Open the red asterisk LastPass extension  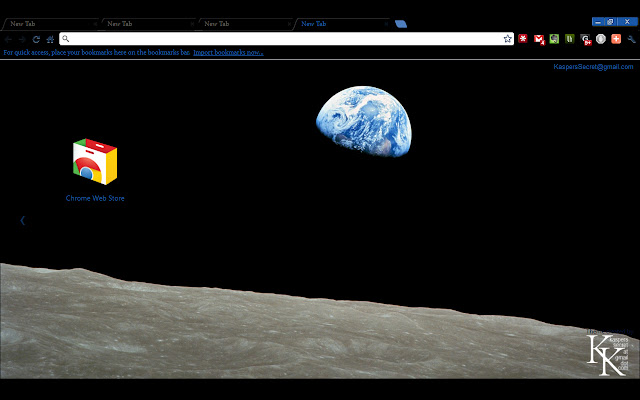coord(523,39)
